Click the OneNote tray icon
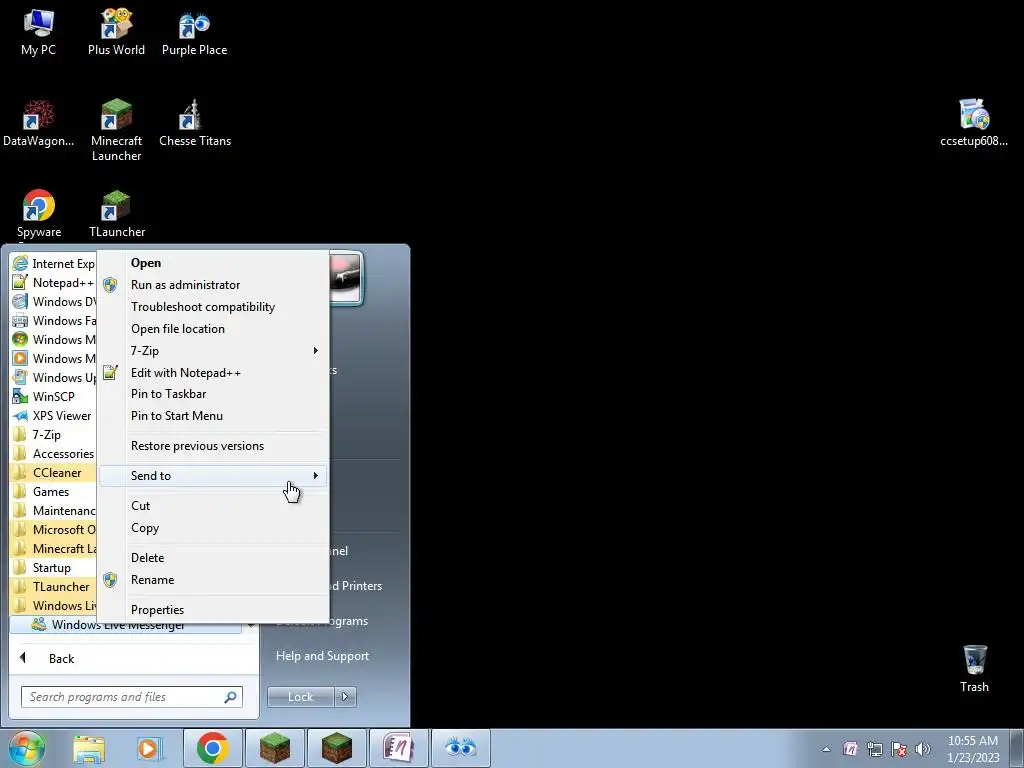Screen dimensions: 1024x768 (850, 748)
